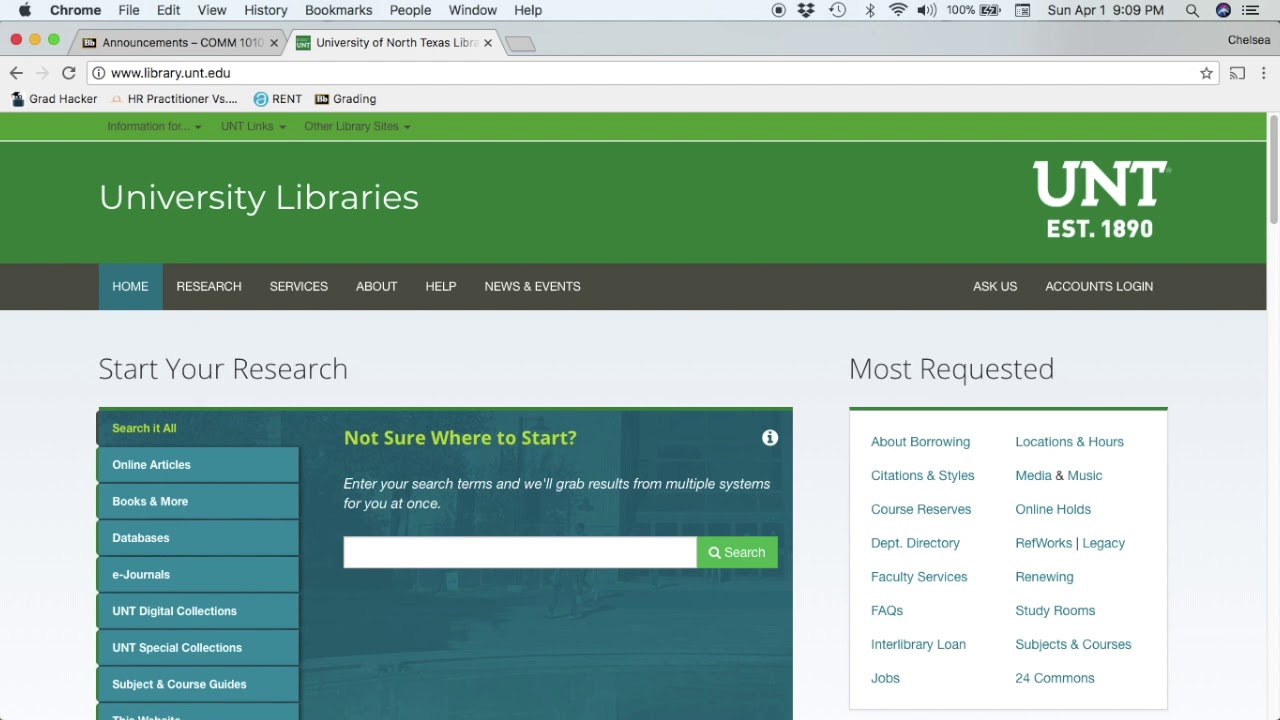1280x720 pixels.
Task: Click the volume speaker icon
Action: click(926, 10)
